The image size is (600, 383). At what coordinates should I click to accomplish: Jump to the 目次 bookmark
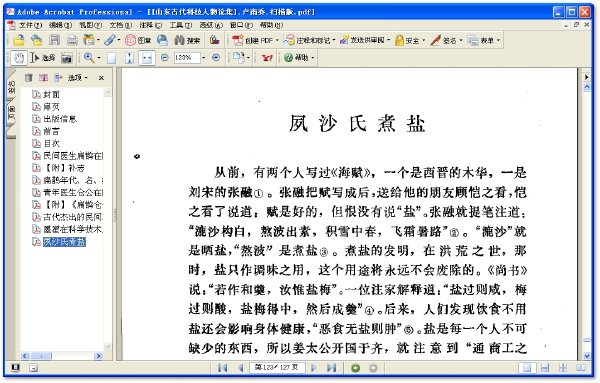[x=52, y=143]
